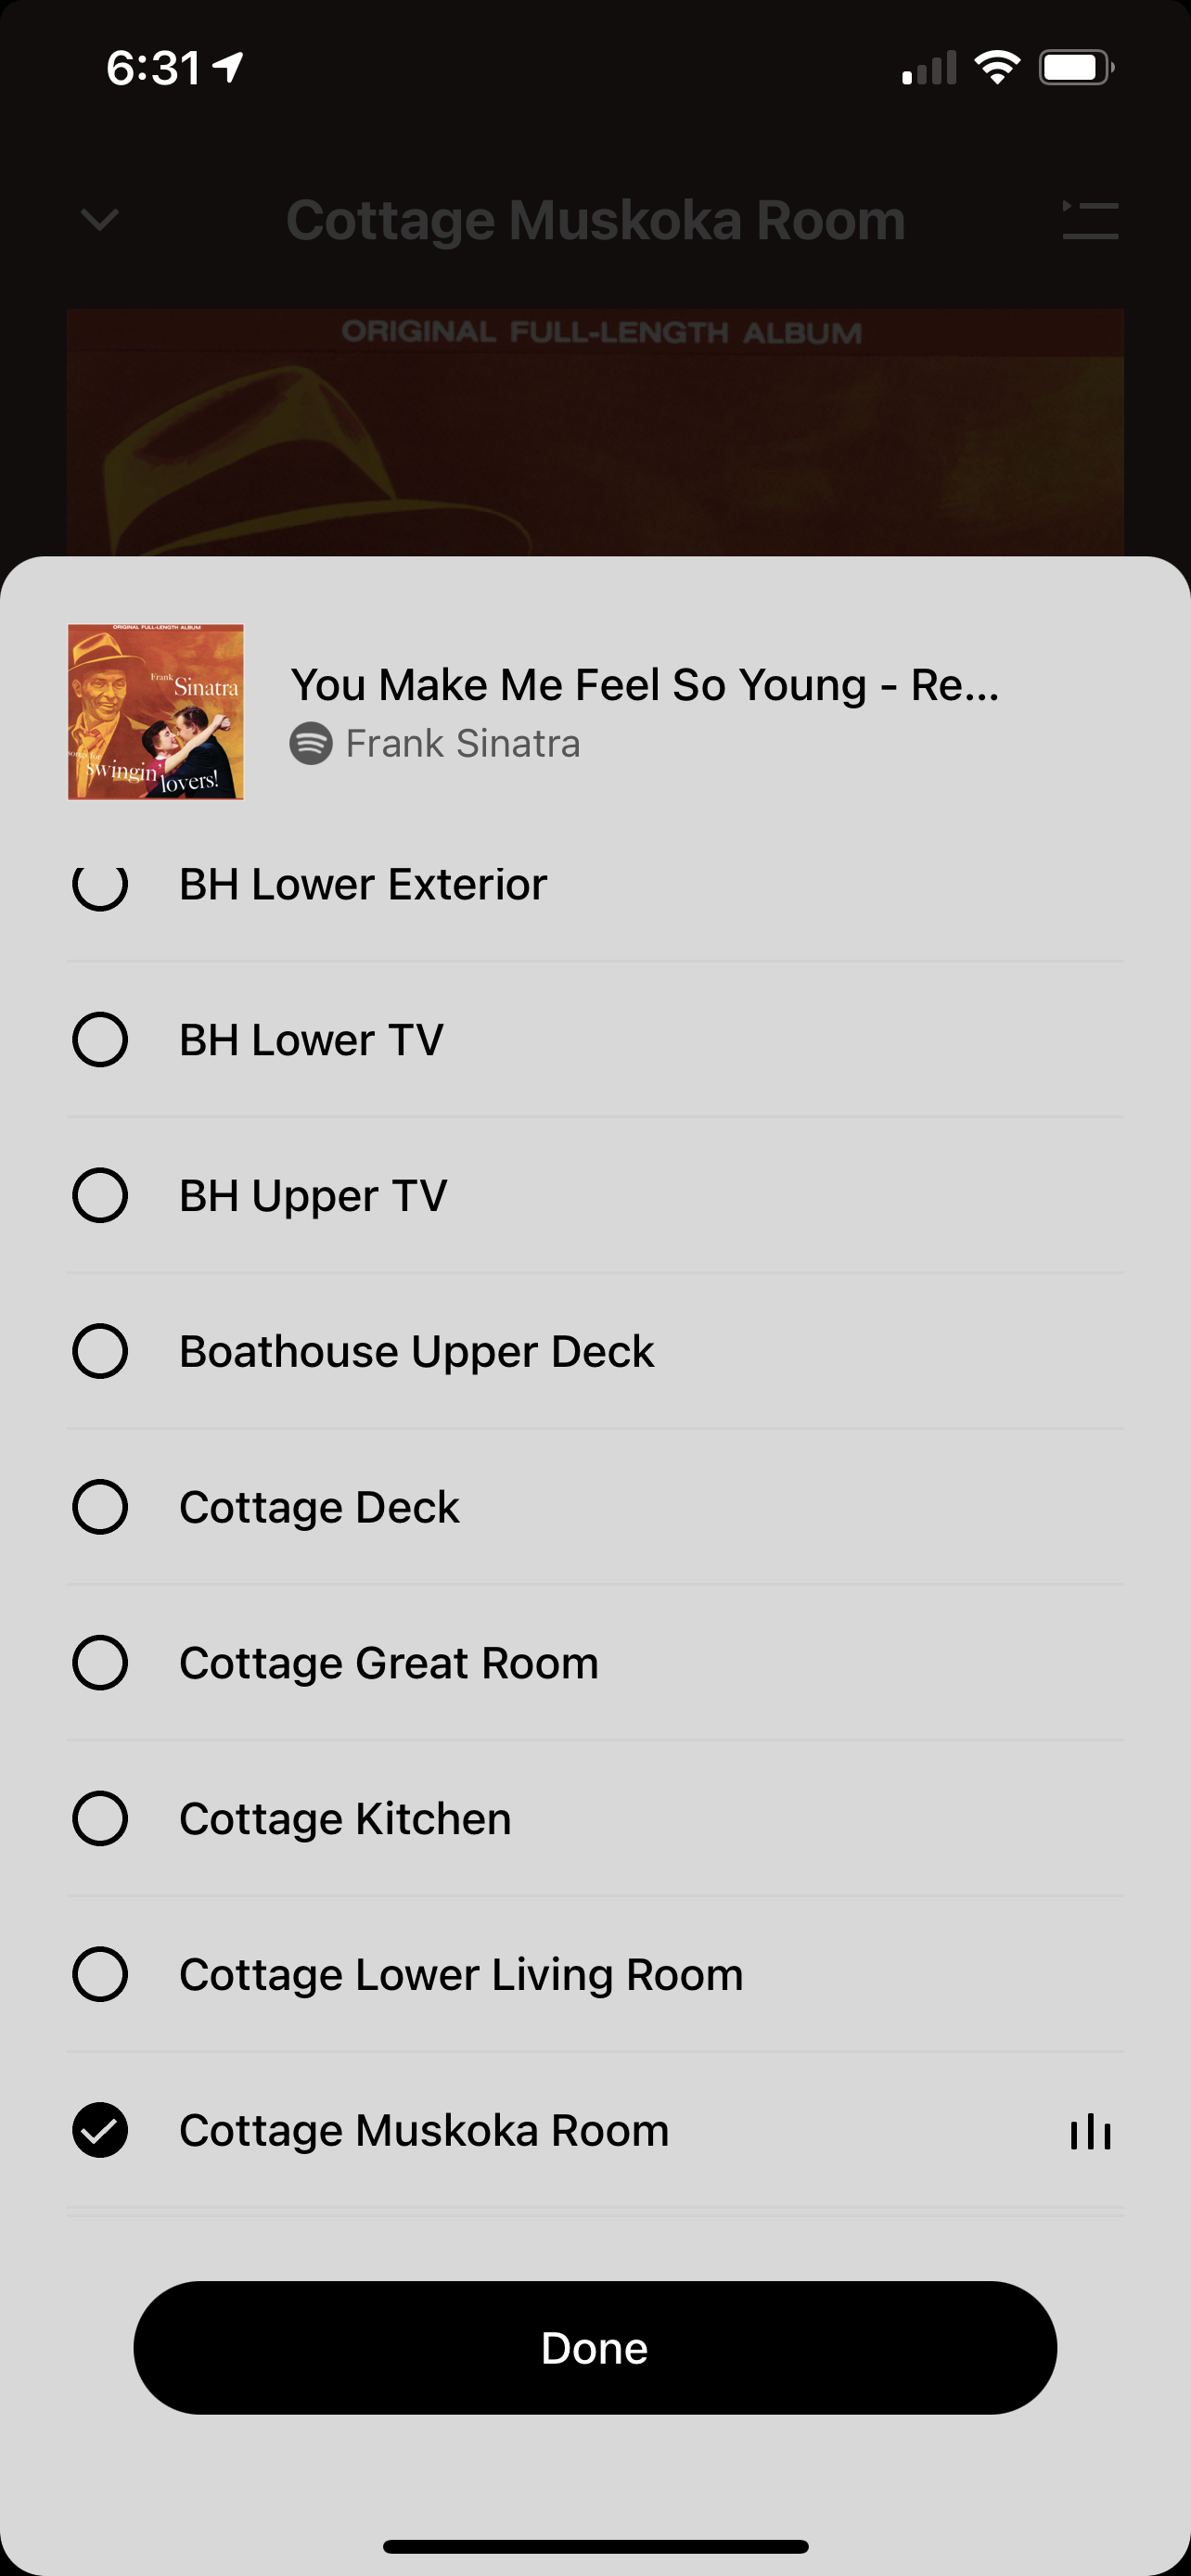Add Cottage Kitchen to the group
This screenshot has height=2576, width=1191.
(x=595, y=1819)
